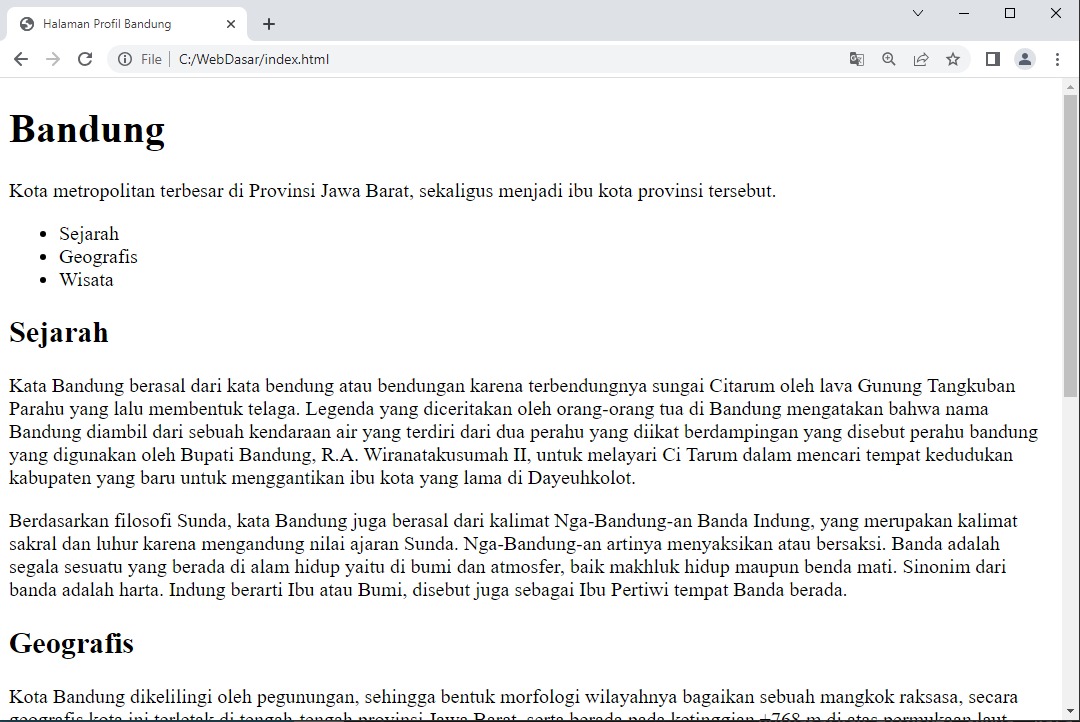Open the Chrome three-dot menu
The image size is (1080, 722).
tap(1057, 59)
